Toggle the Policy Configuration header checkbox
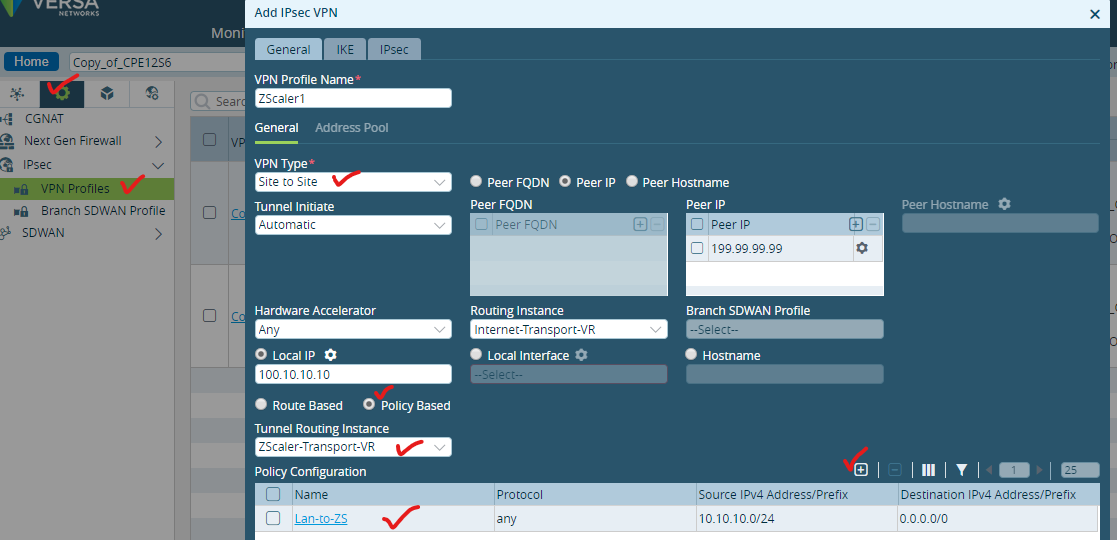Image resolution: width=1117 pixels, height=540 pixels. click(273, 494)
